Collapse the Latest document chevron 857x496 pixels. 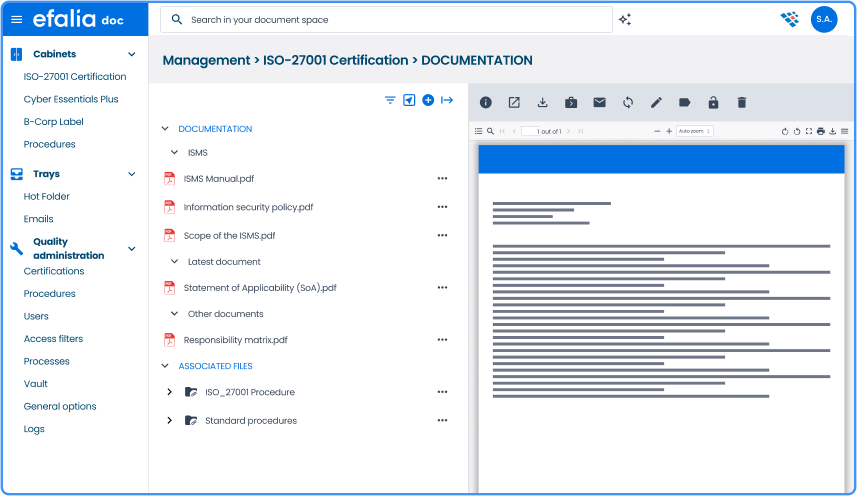[x=174, y=262]
